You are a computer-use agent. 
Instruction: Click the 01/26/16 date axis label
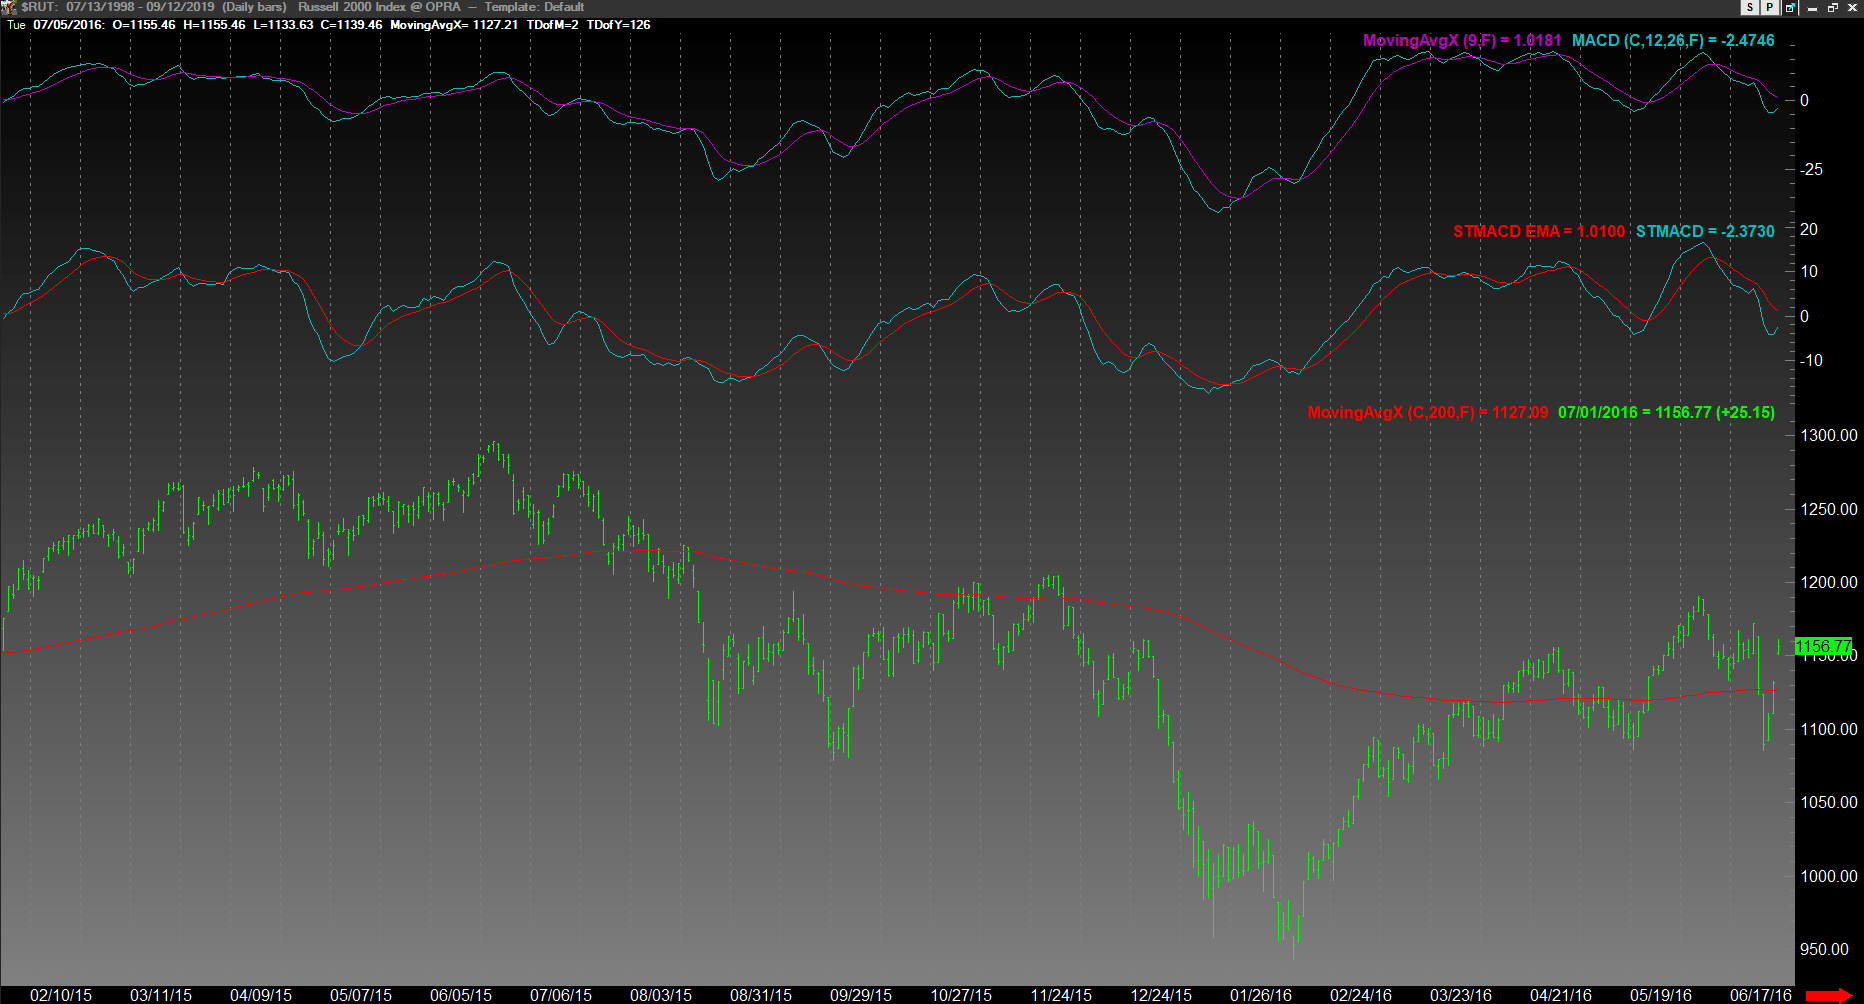point(1261,995)
